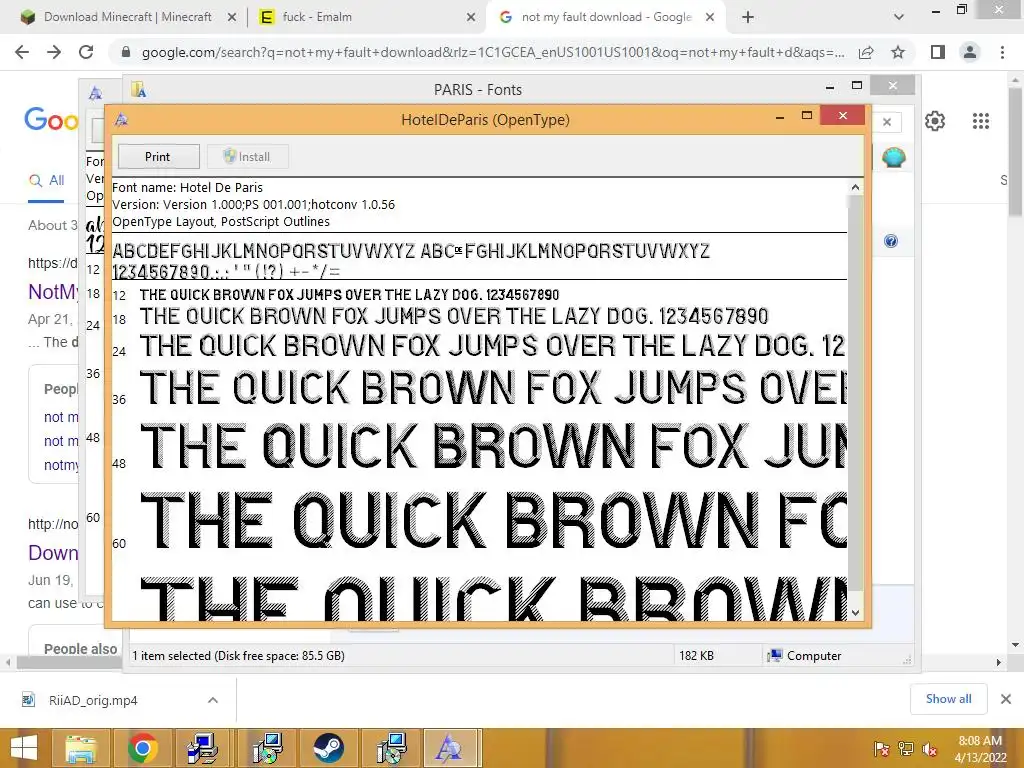Screen dimensions: 1024x768
Task: Click the address bar URL
Action: pyautogui.click(x=492, y=52)
